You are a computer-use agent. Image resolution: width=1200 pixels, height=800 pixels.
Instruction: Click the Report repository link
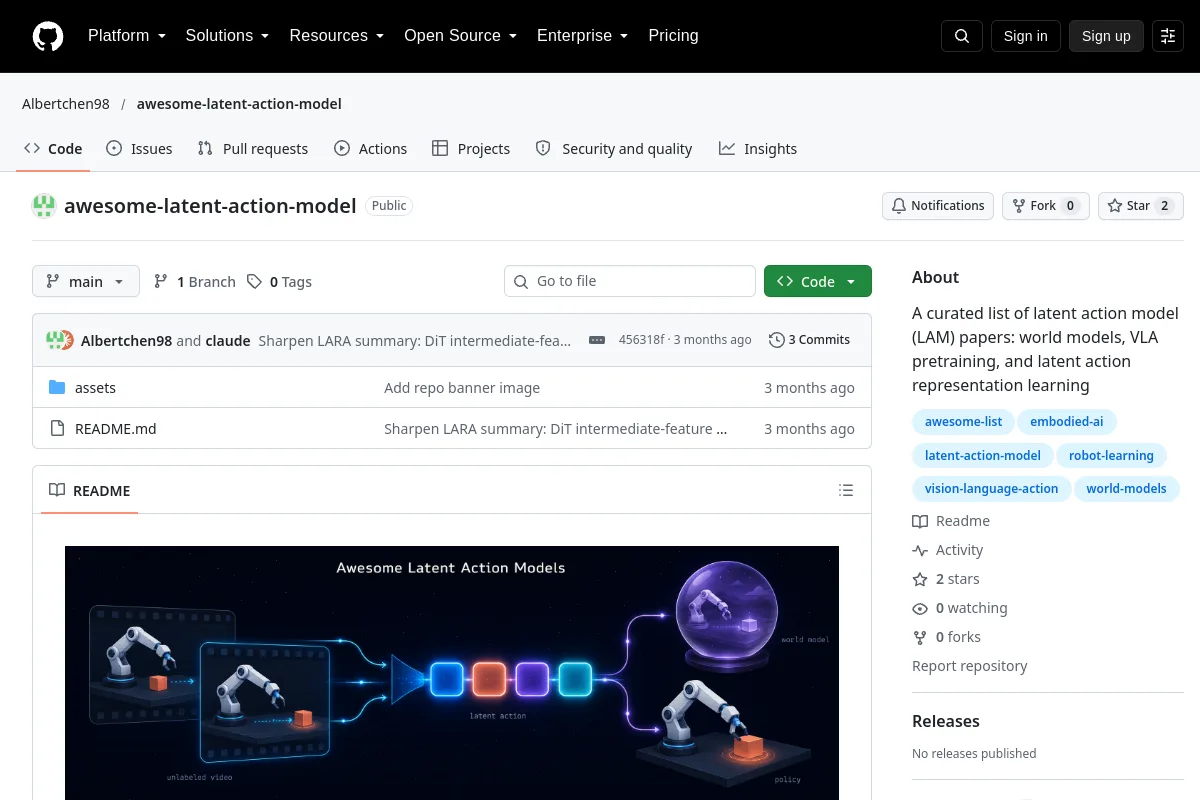click(x=969, y=666)
